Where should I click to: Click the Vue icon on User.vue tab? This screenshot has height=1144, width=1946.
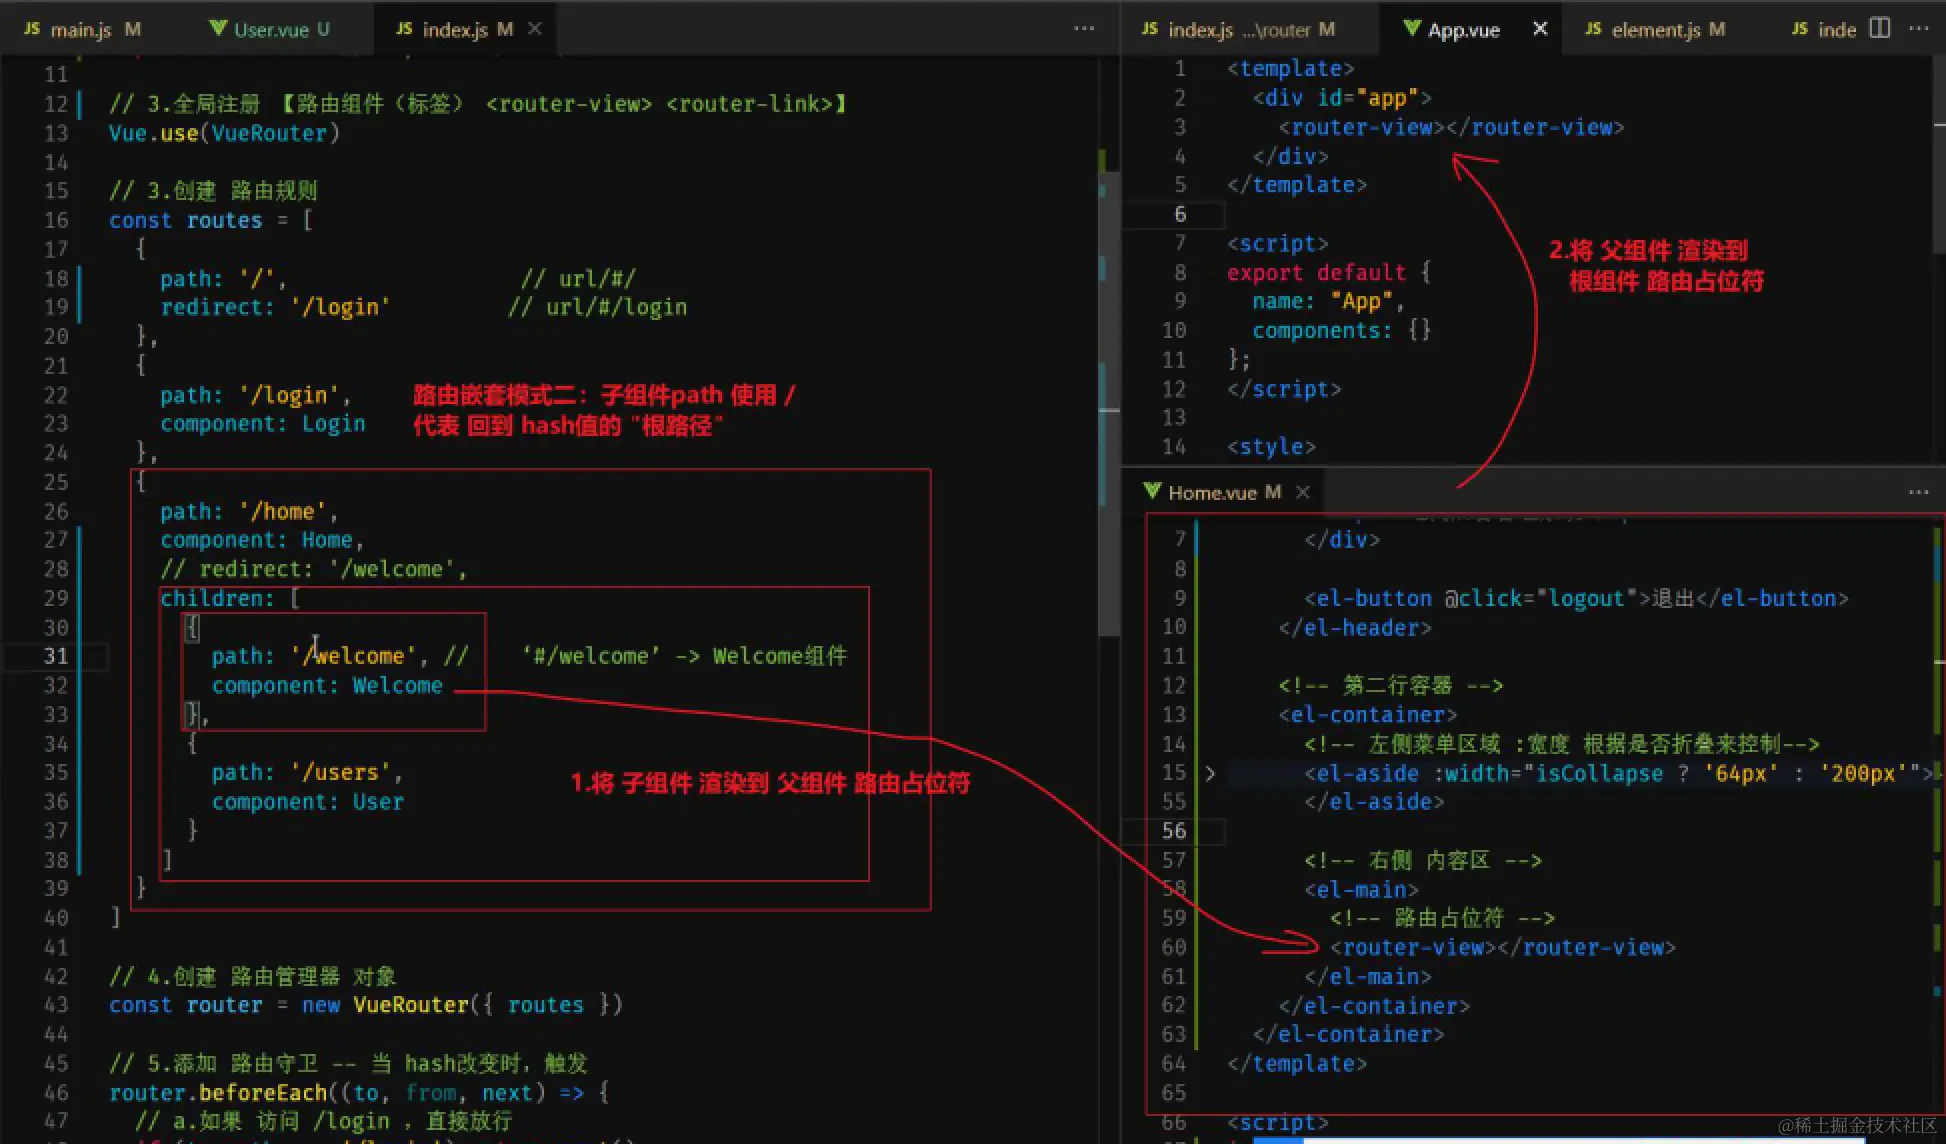pos(218,28)
